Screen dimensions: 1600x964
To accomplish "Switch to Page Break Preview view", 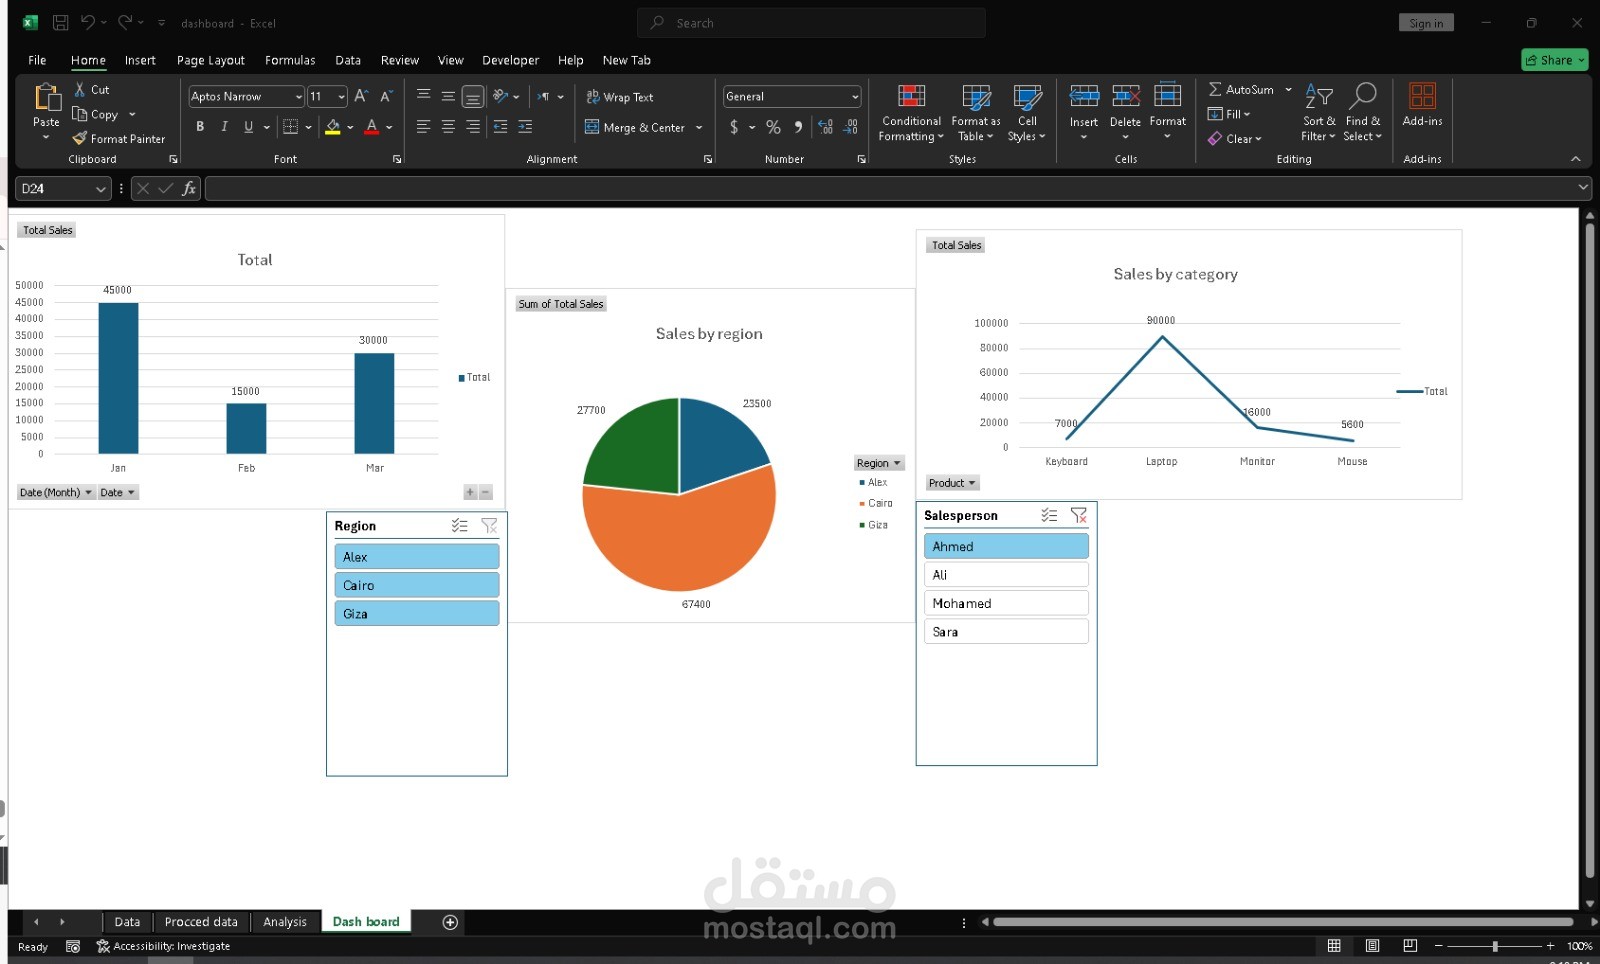I will [x=1410, y=946].
